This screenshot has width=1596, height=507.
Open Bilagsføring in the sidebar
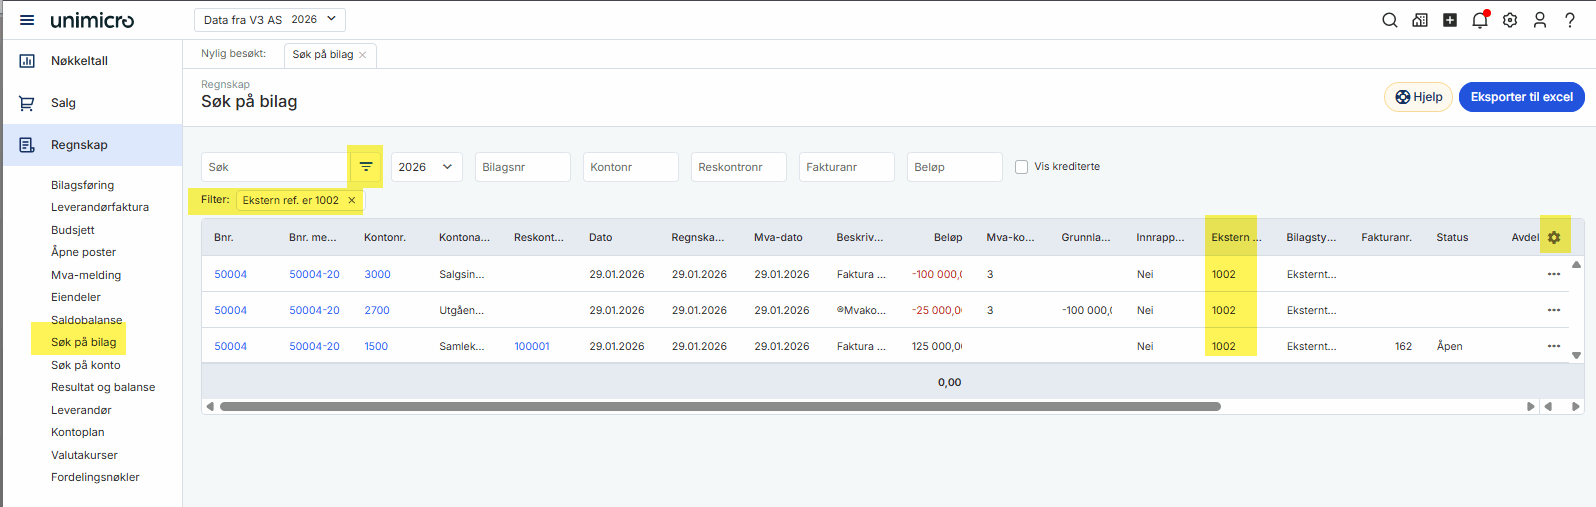coord(82,185)
